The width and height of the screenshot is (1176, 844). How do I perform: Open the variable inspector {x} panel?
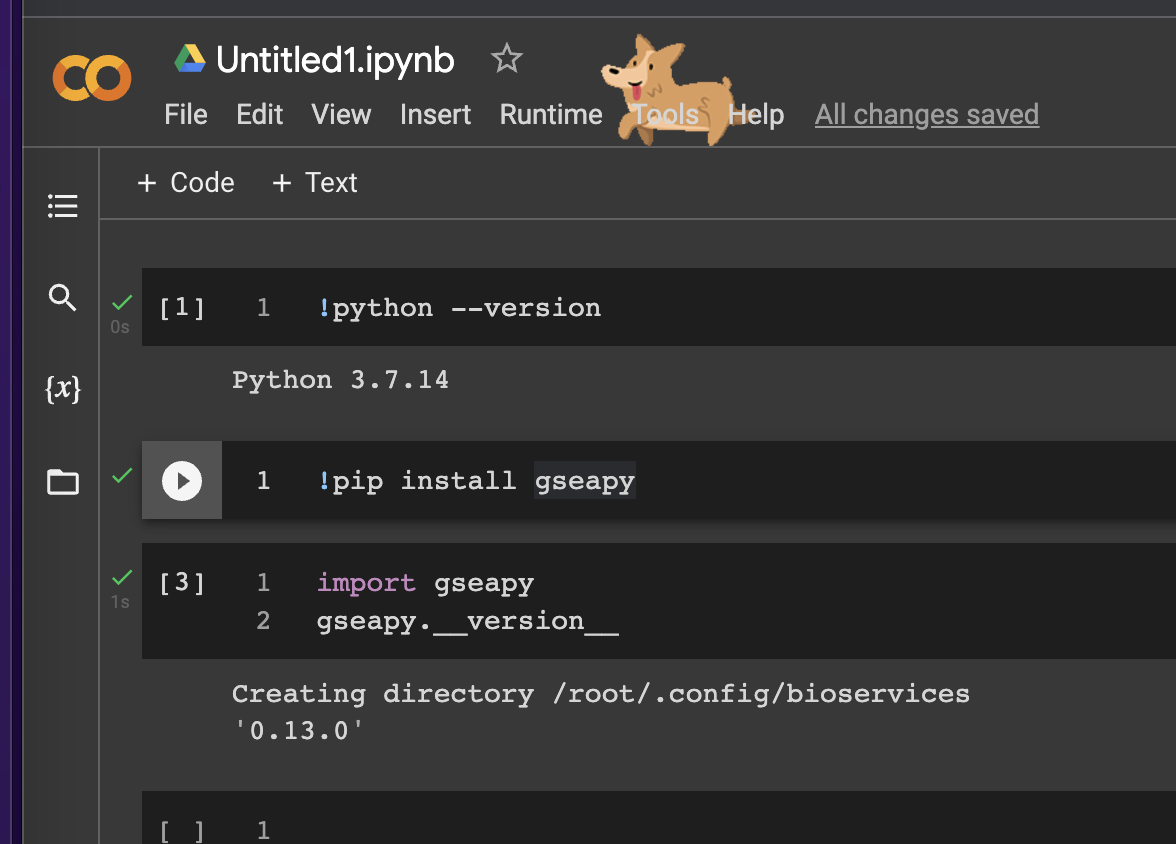tap(63, 389)
